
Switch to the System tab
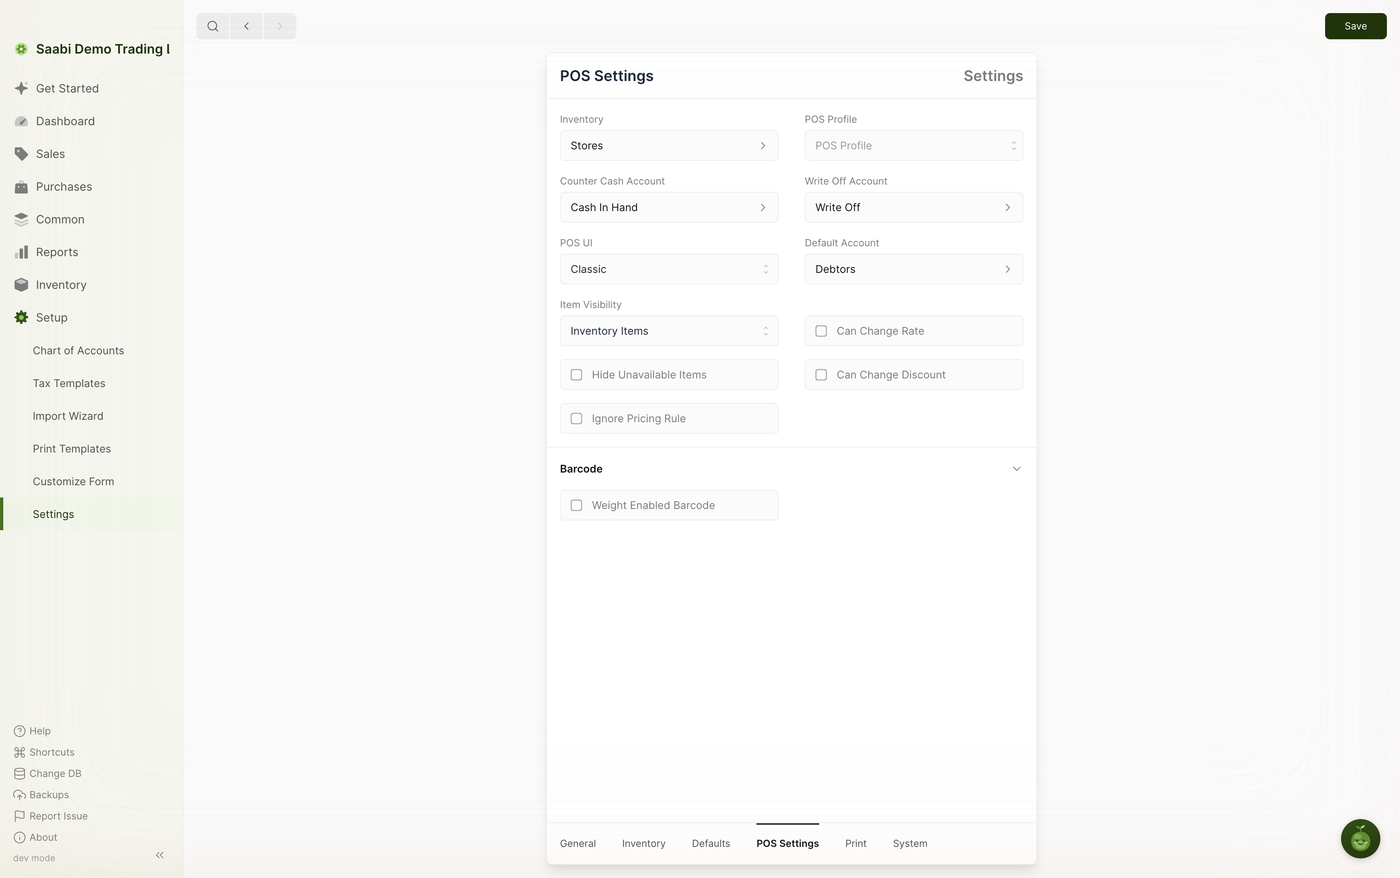point(910,844)
